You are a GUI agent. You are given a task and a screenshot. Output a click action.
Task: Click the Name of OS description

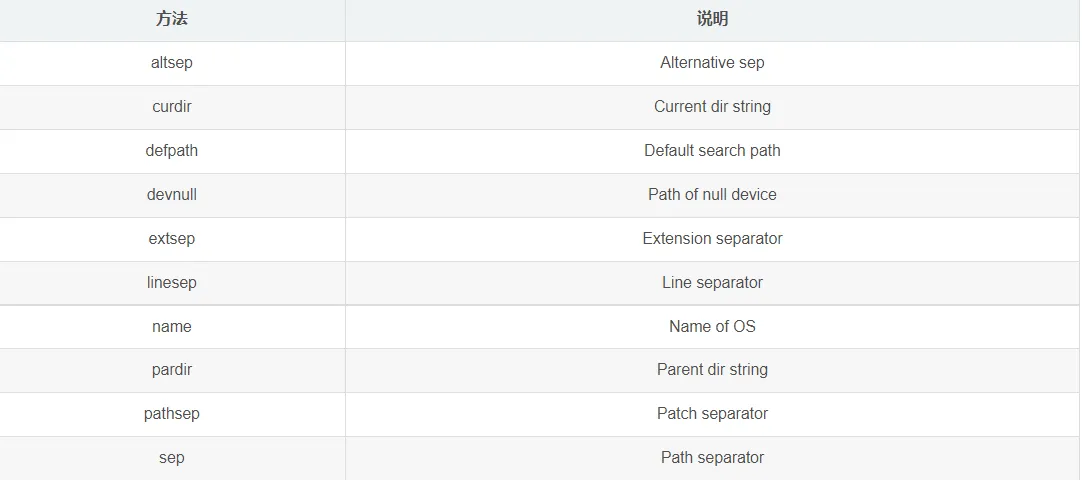click(x=712, y=327)
